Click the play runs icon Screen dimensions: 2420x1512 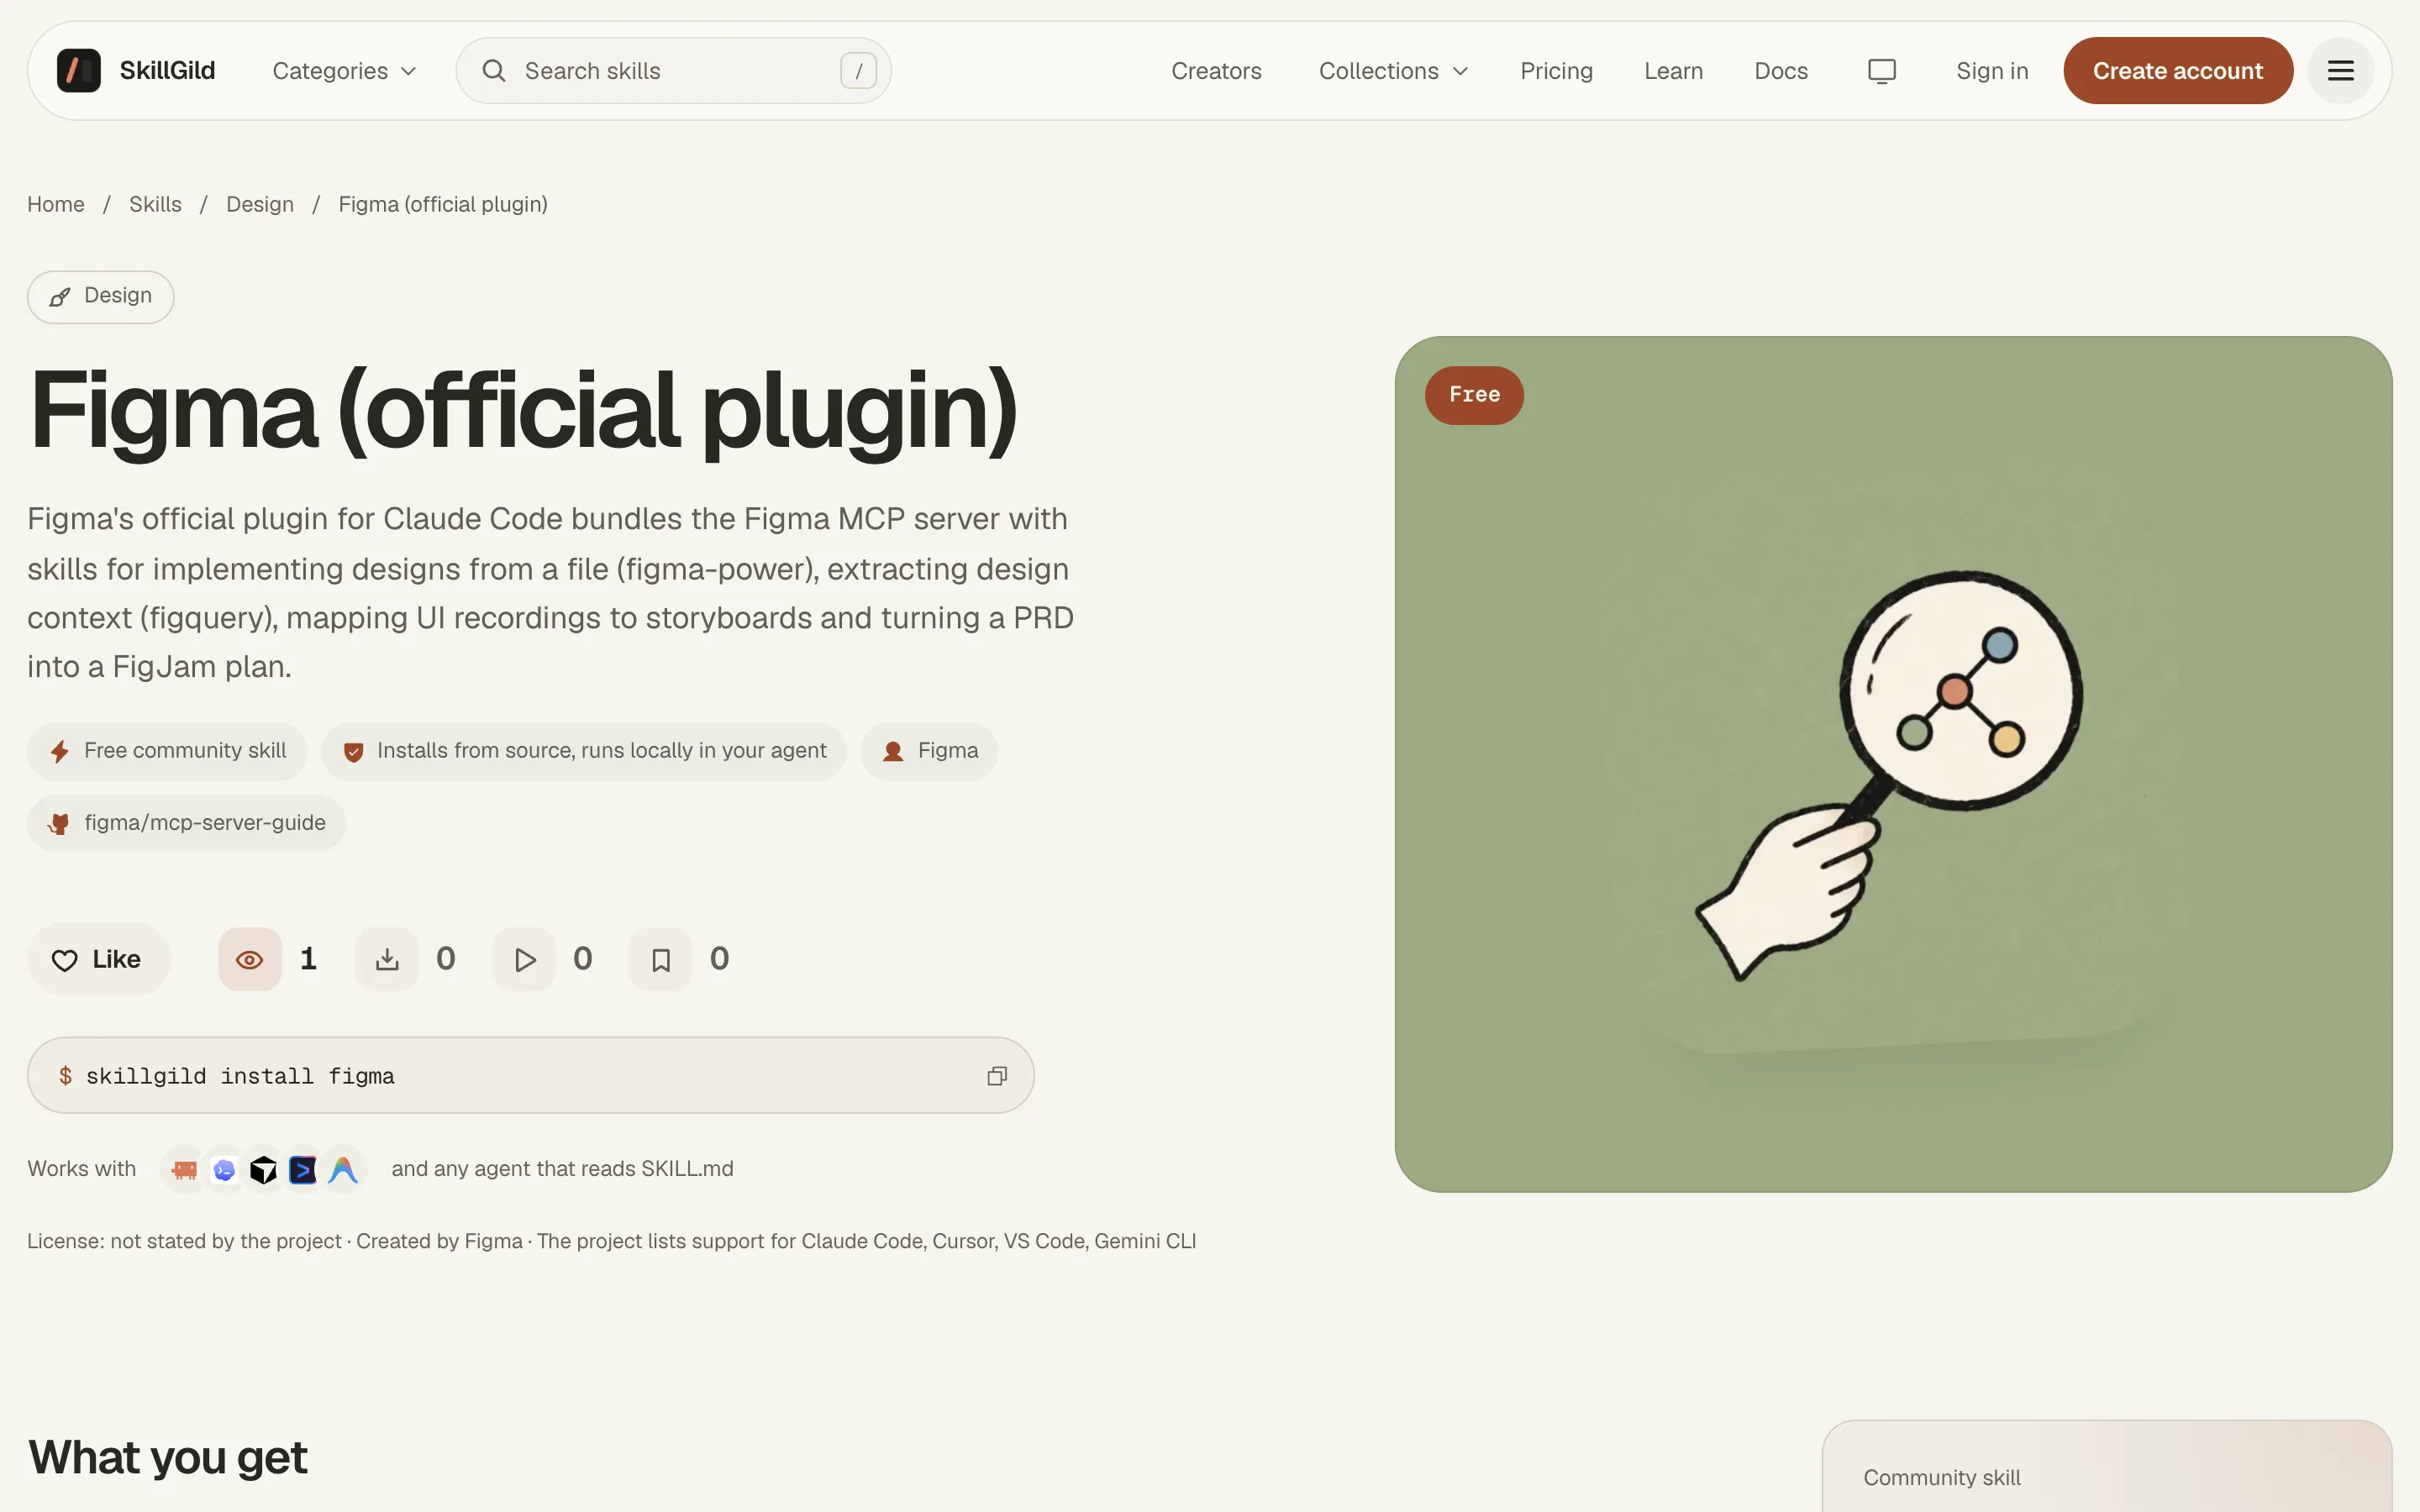[x=524, y=960]
